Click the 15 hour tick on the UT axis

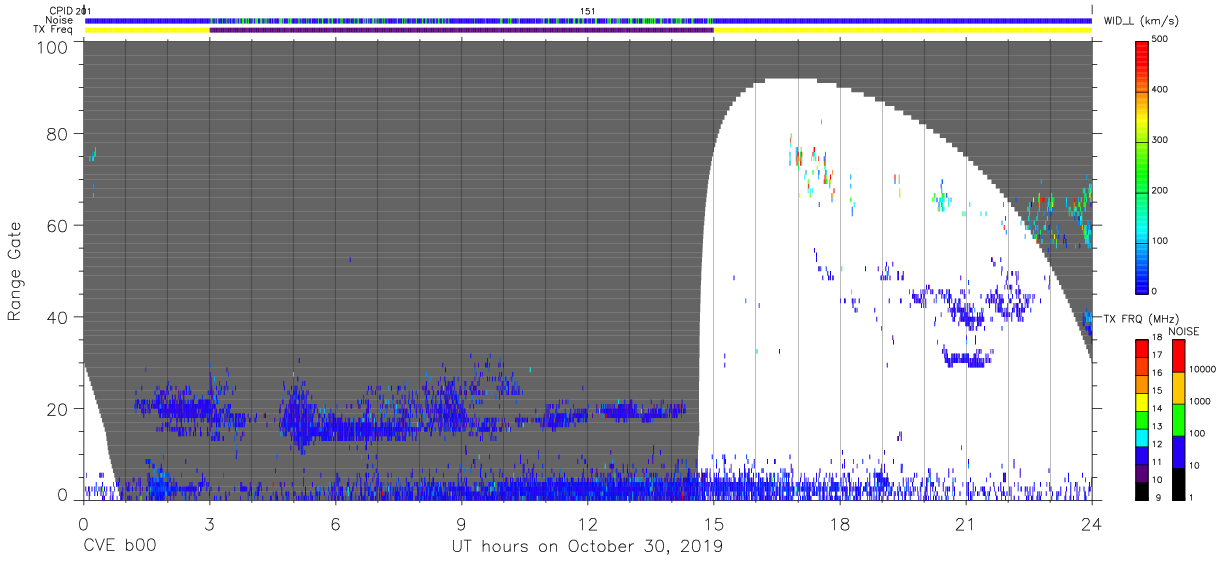(714, 526)
